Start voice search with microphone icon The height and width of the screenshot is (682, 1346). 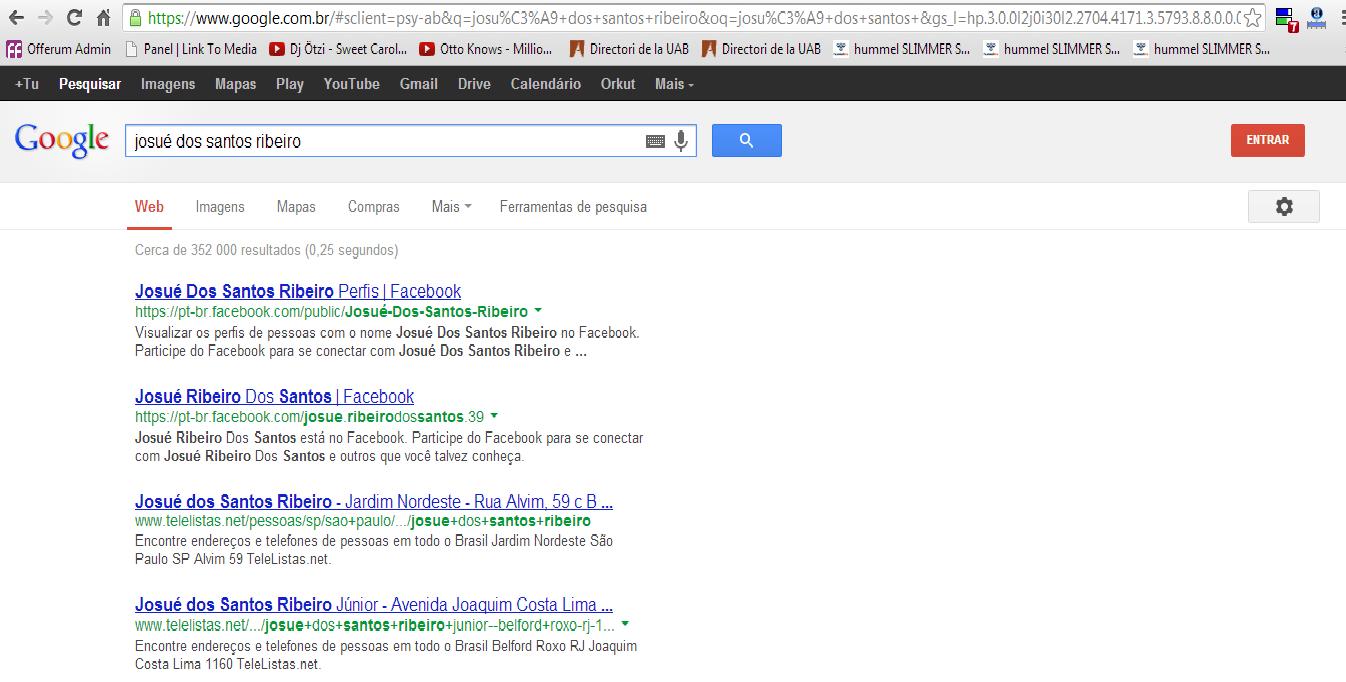[681, 141]
